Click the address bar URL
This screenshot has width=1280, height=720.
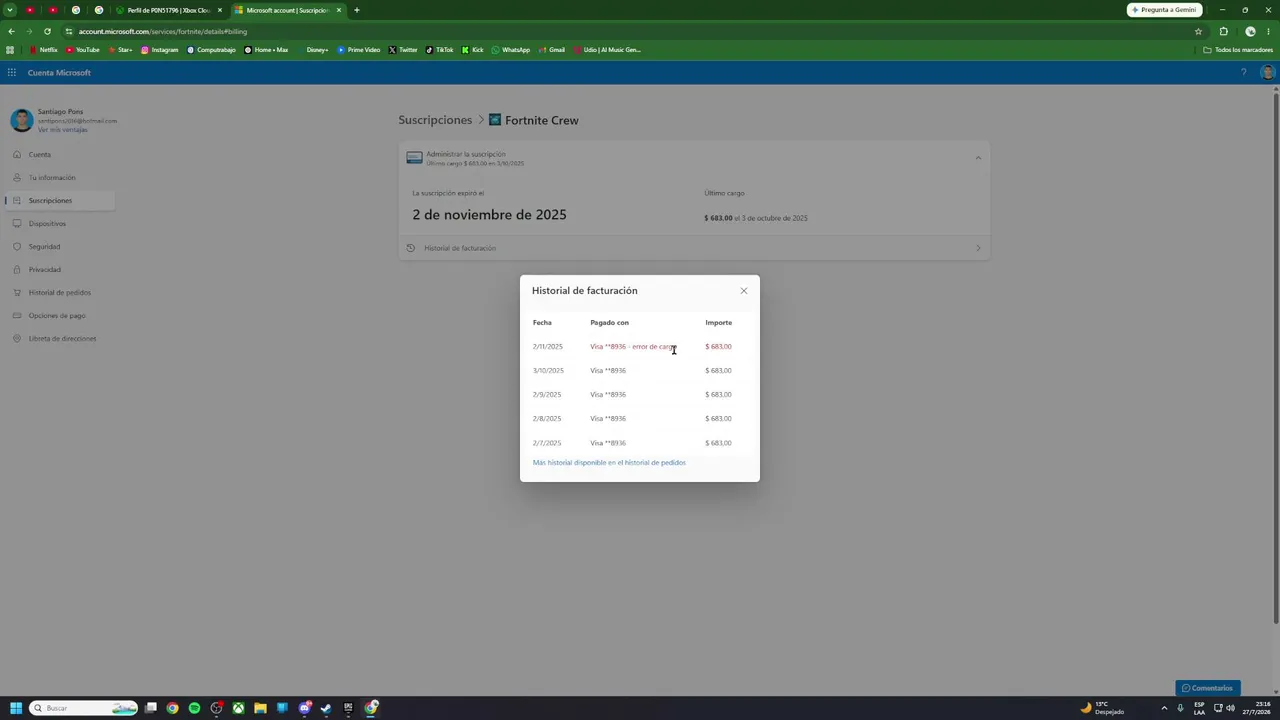(x=163, y=31)
